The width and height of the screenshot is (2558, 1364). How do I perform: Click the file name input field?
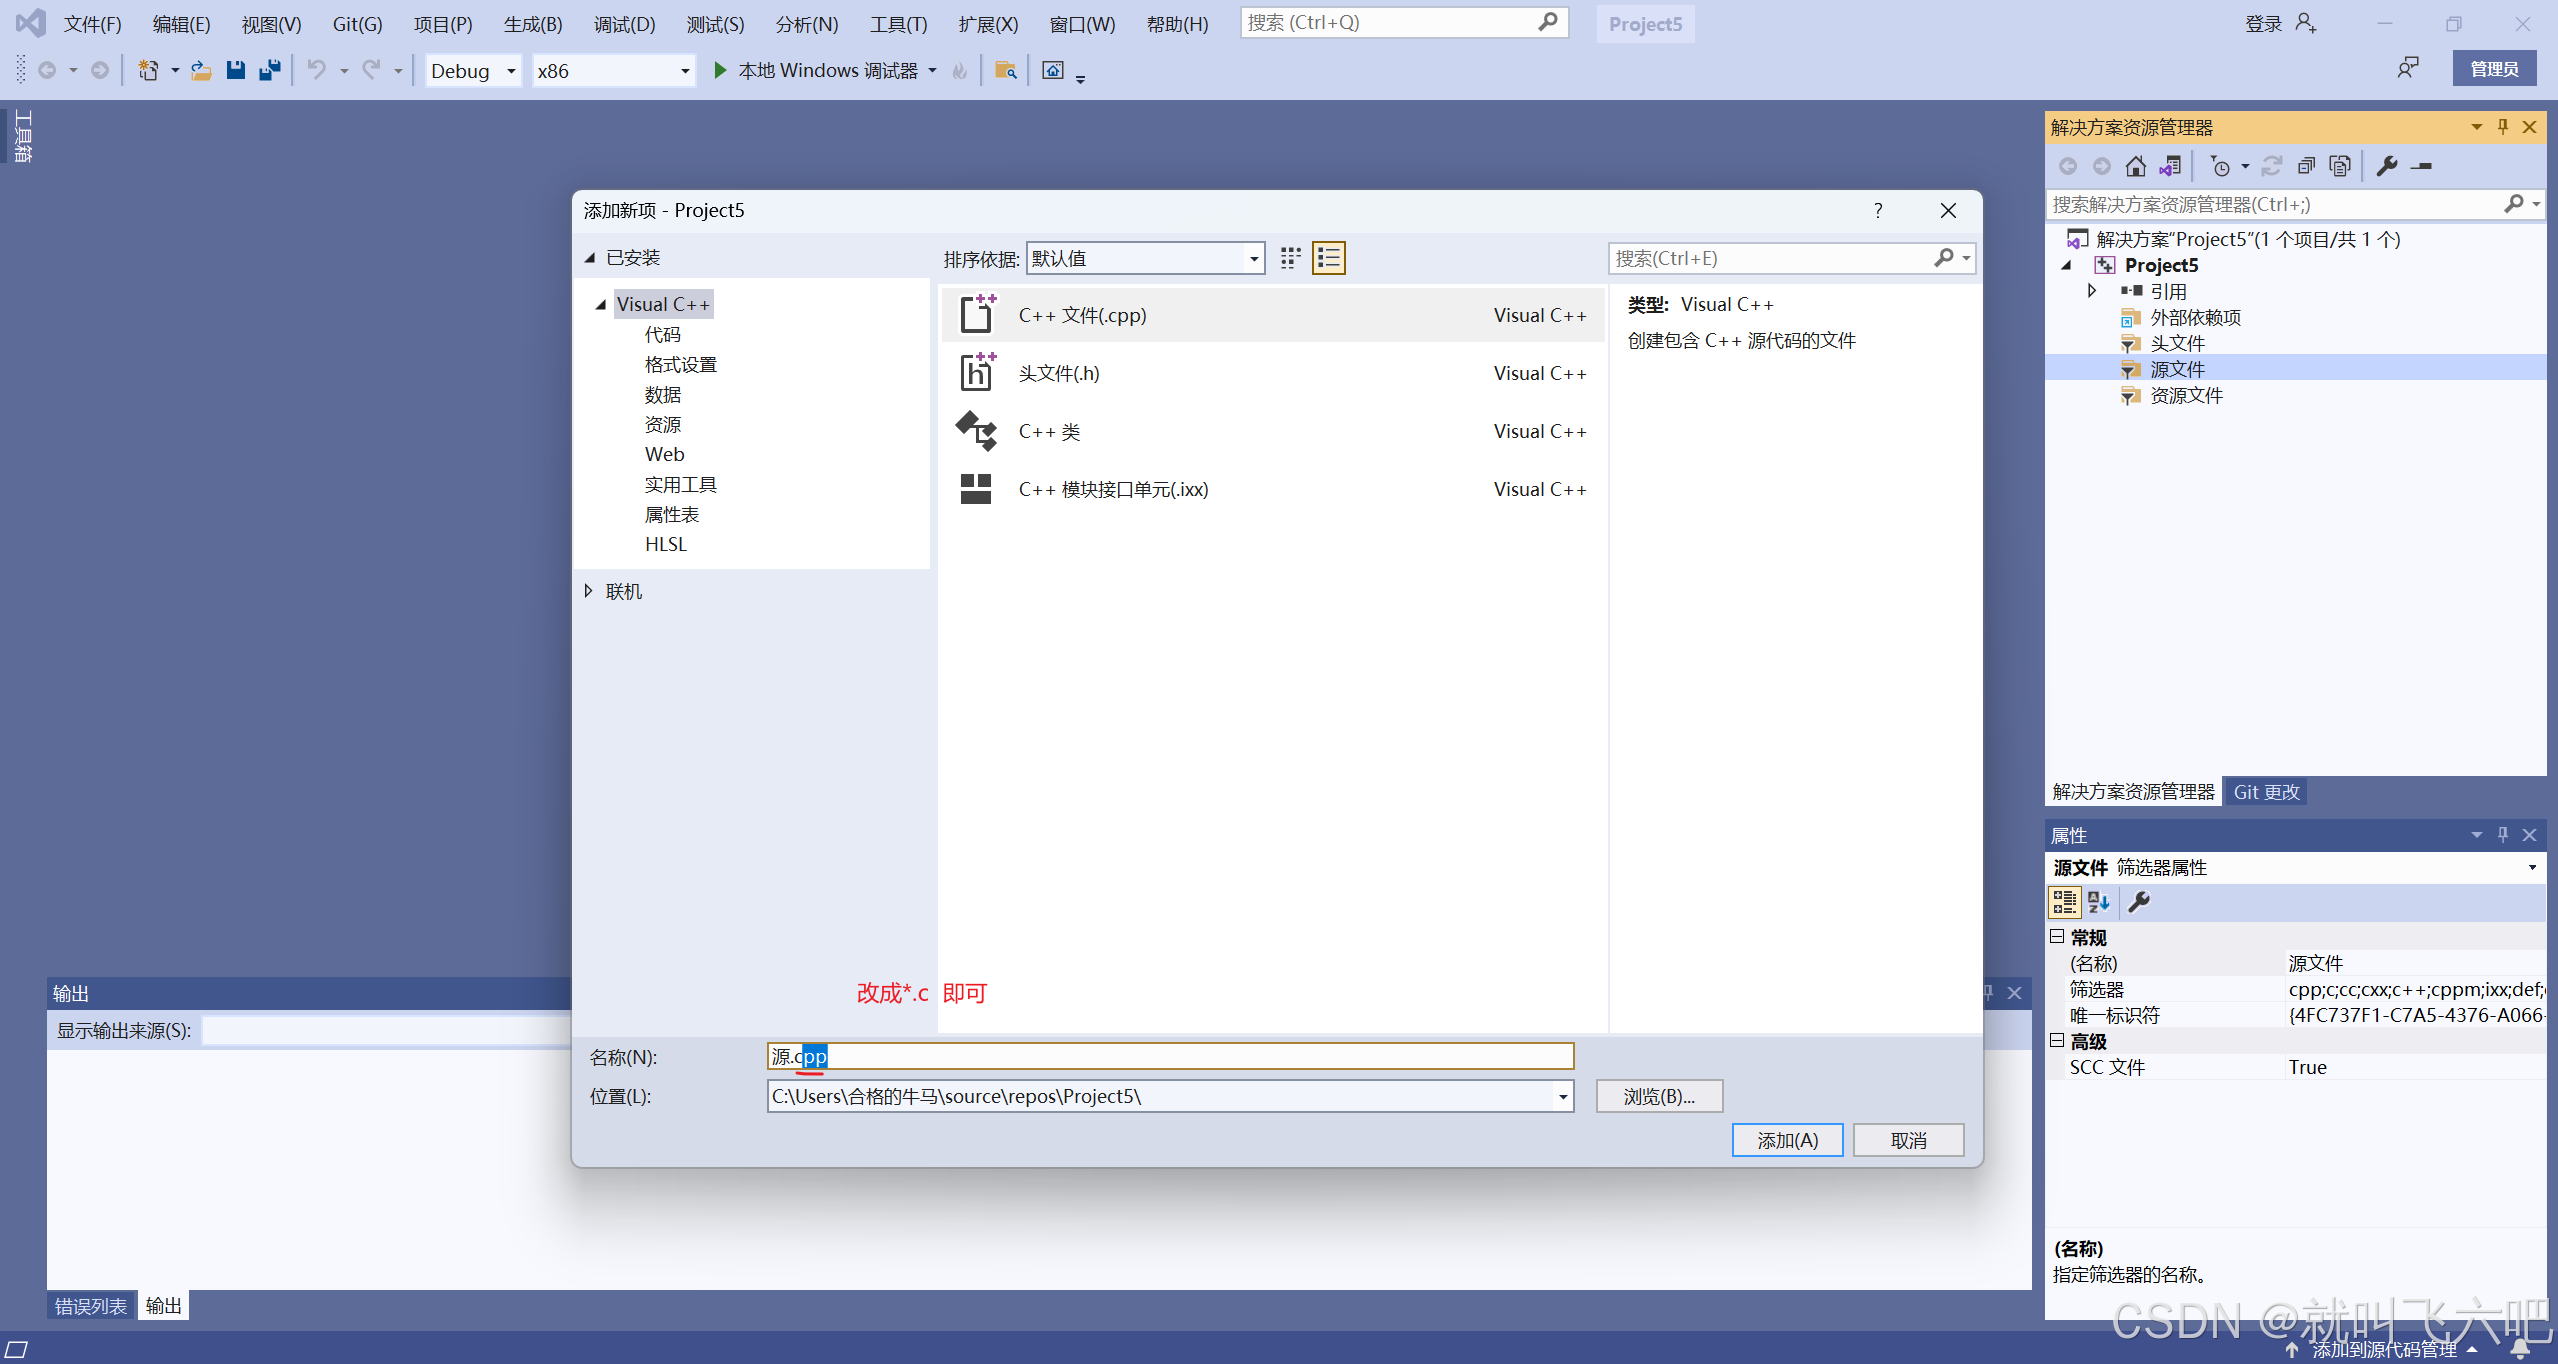[1170, 1056]
